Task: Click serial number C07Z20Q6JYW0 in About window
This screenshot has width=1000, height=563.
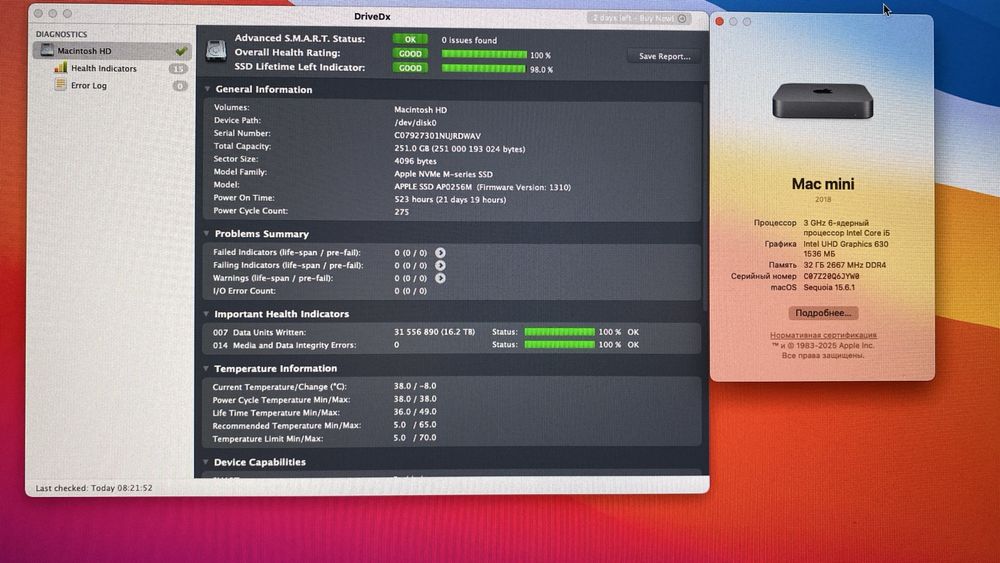Action: coord(831,276)
